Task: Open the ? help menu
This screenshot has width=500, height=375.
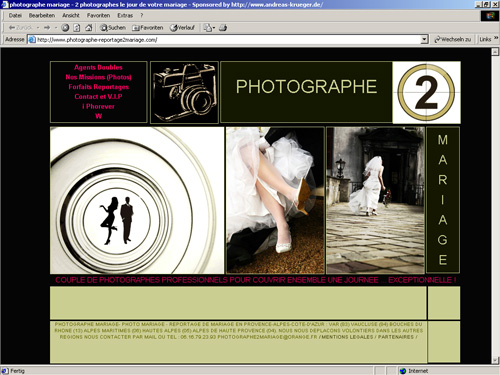Action: pyautogui.click(x=142, y=15)
